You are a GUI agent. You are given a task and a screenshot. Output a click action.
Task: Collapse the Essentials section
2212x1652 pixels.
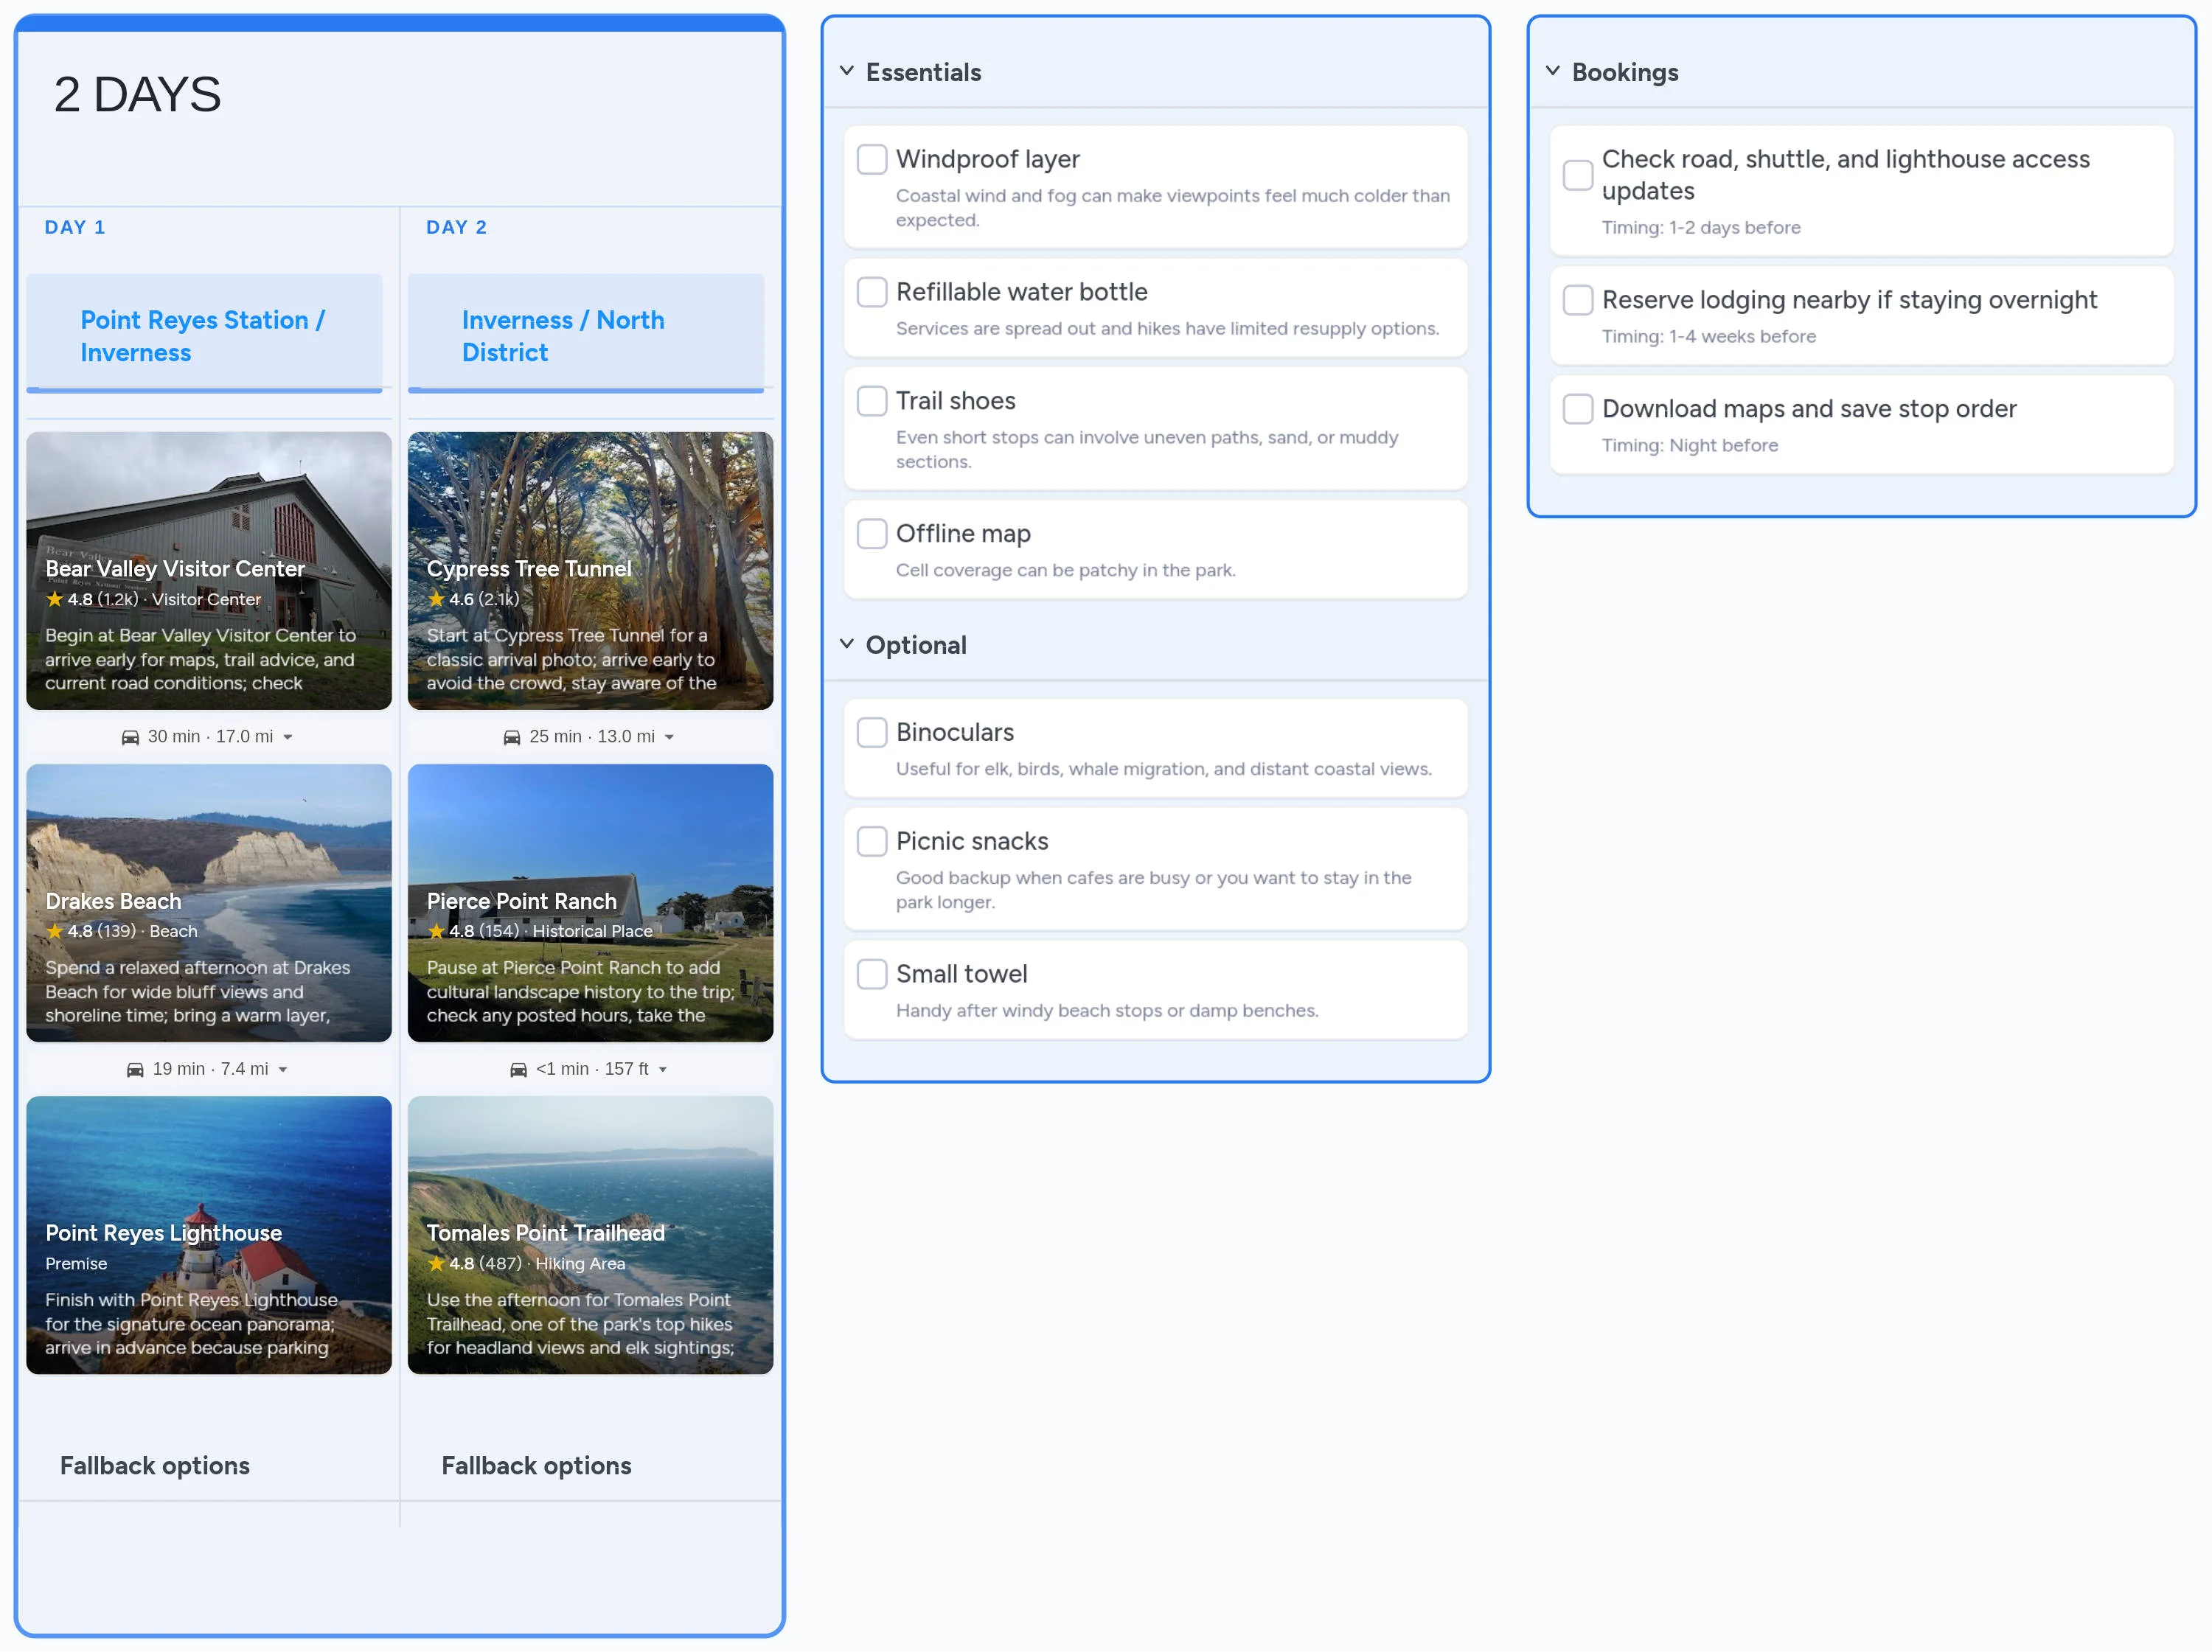(846, 71)
